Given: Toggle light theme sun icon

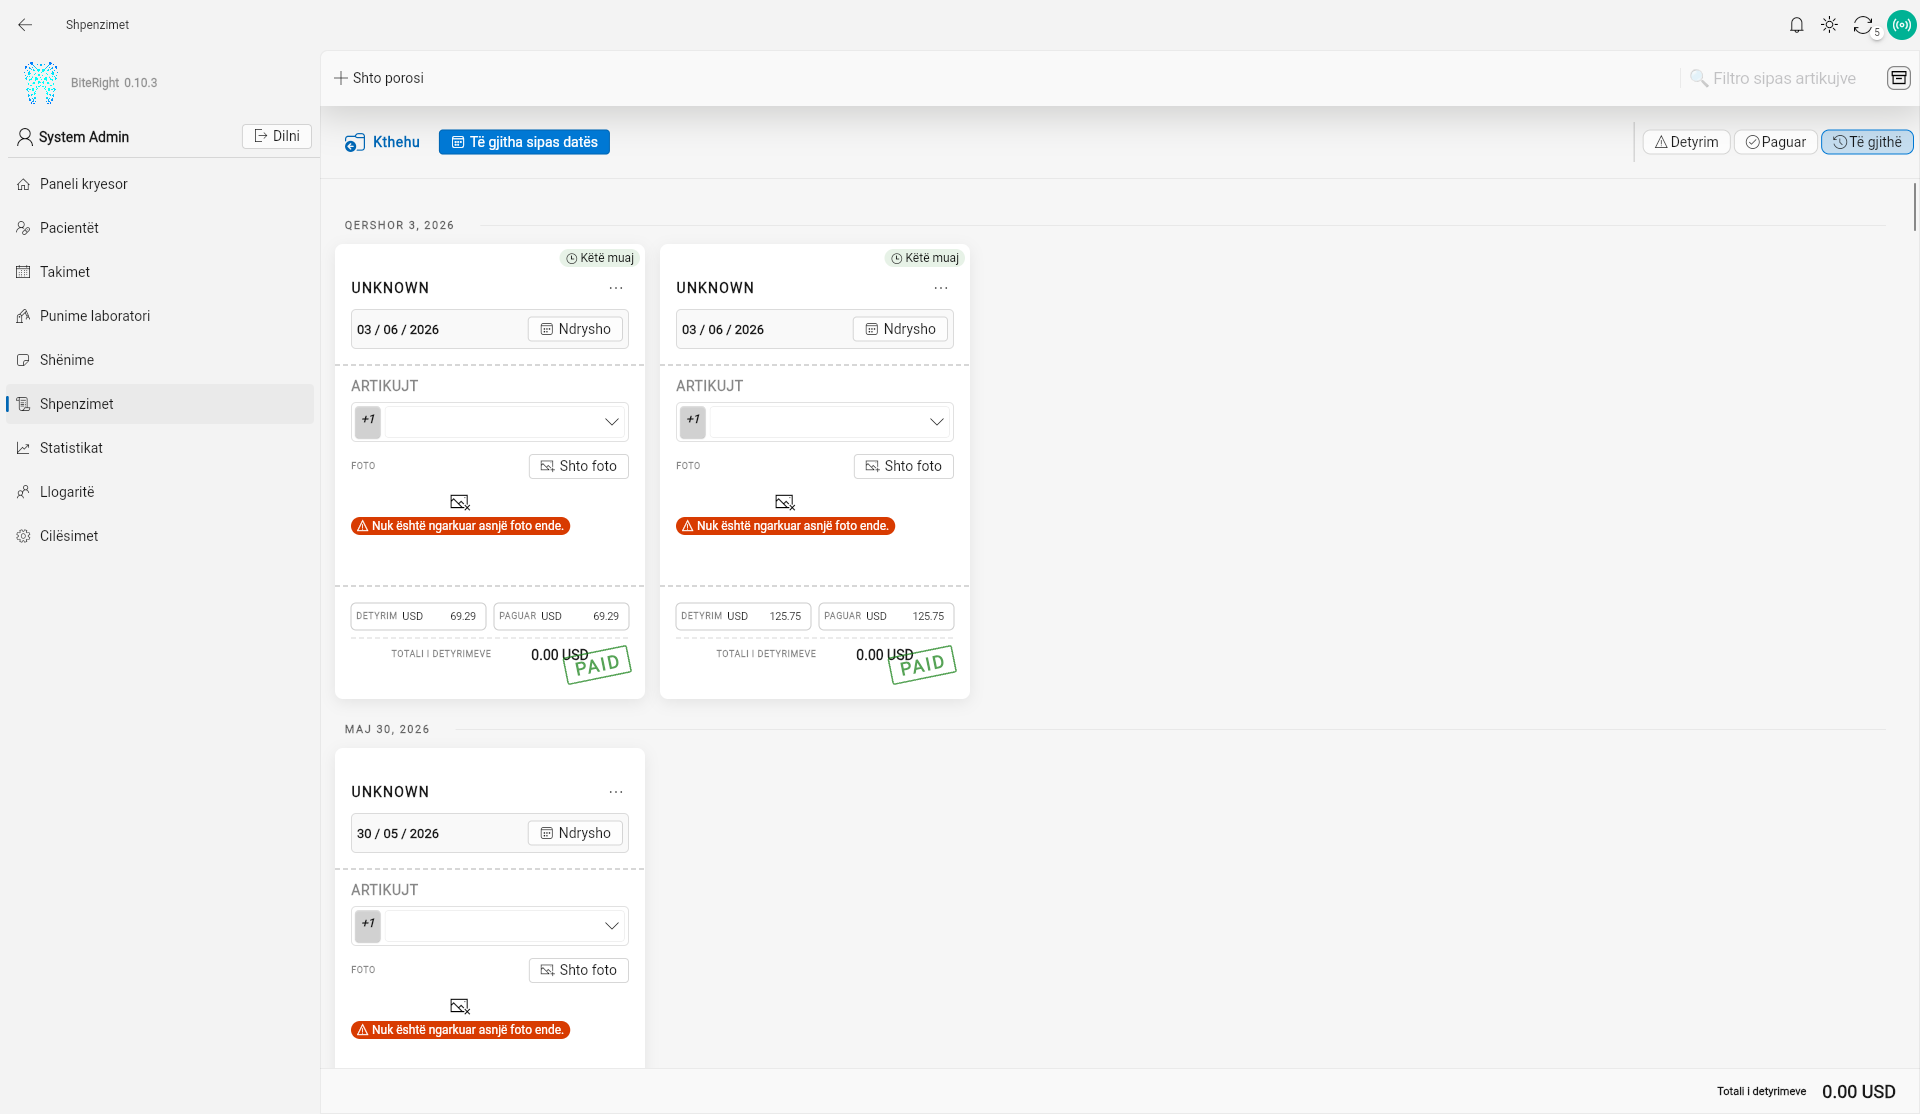Looking at the screenshot, I should [1829, 25].
